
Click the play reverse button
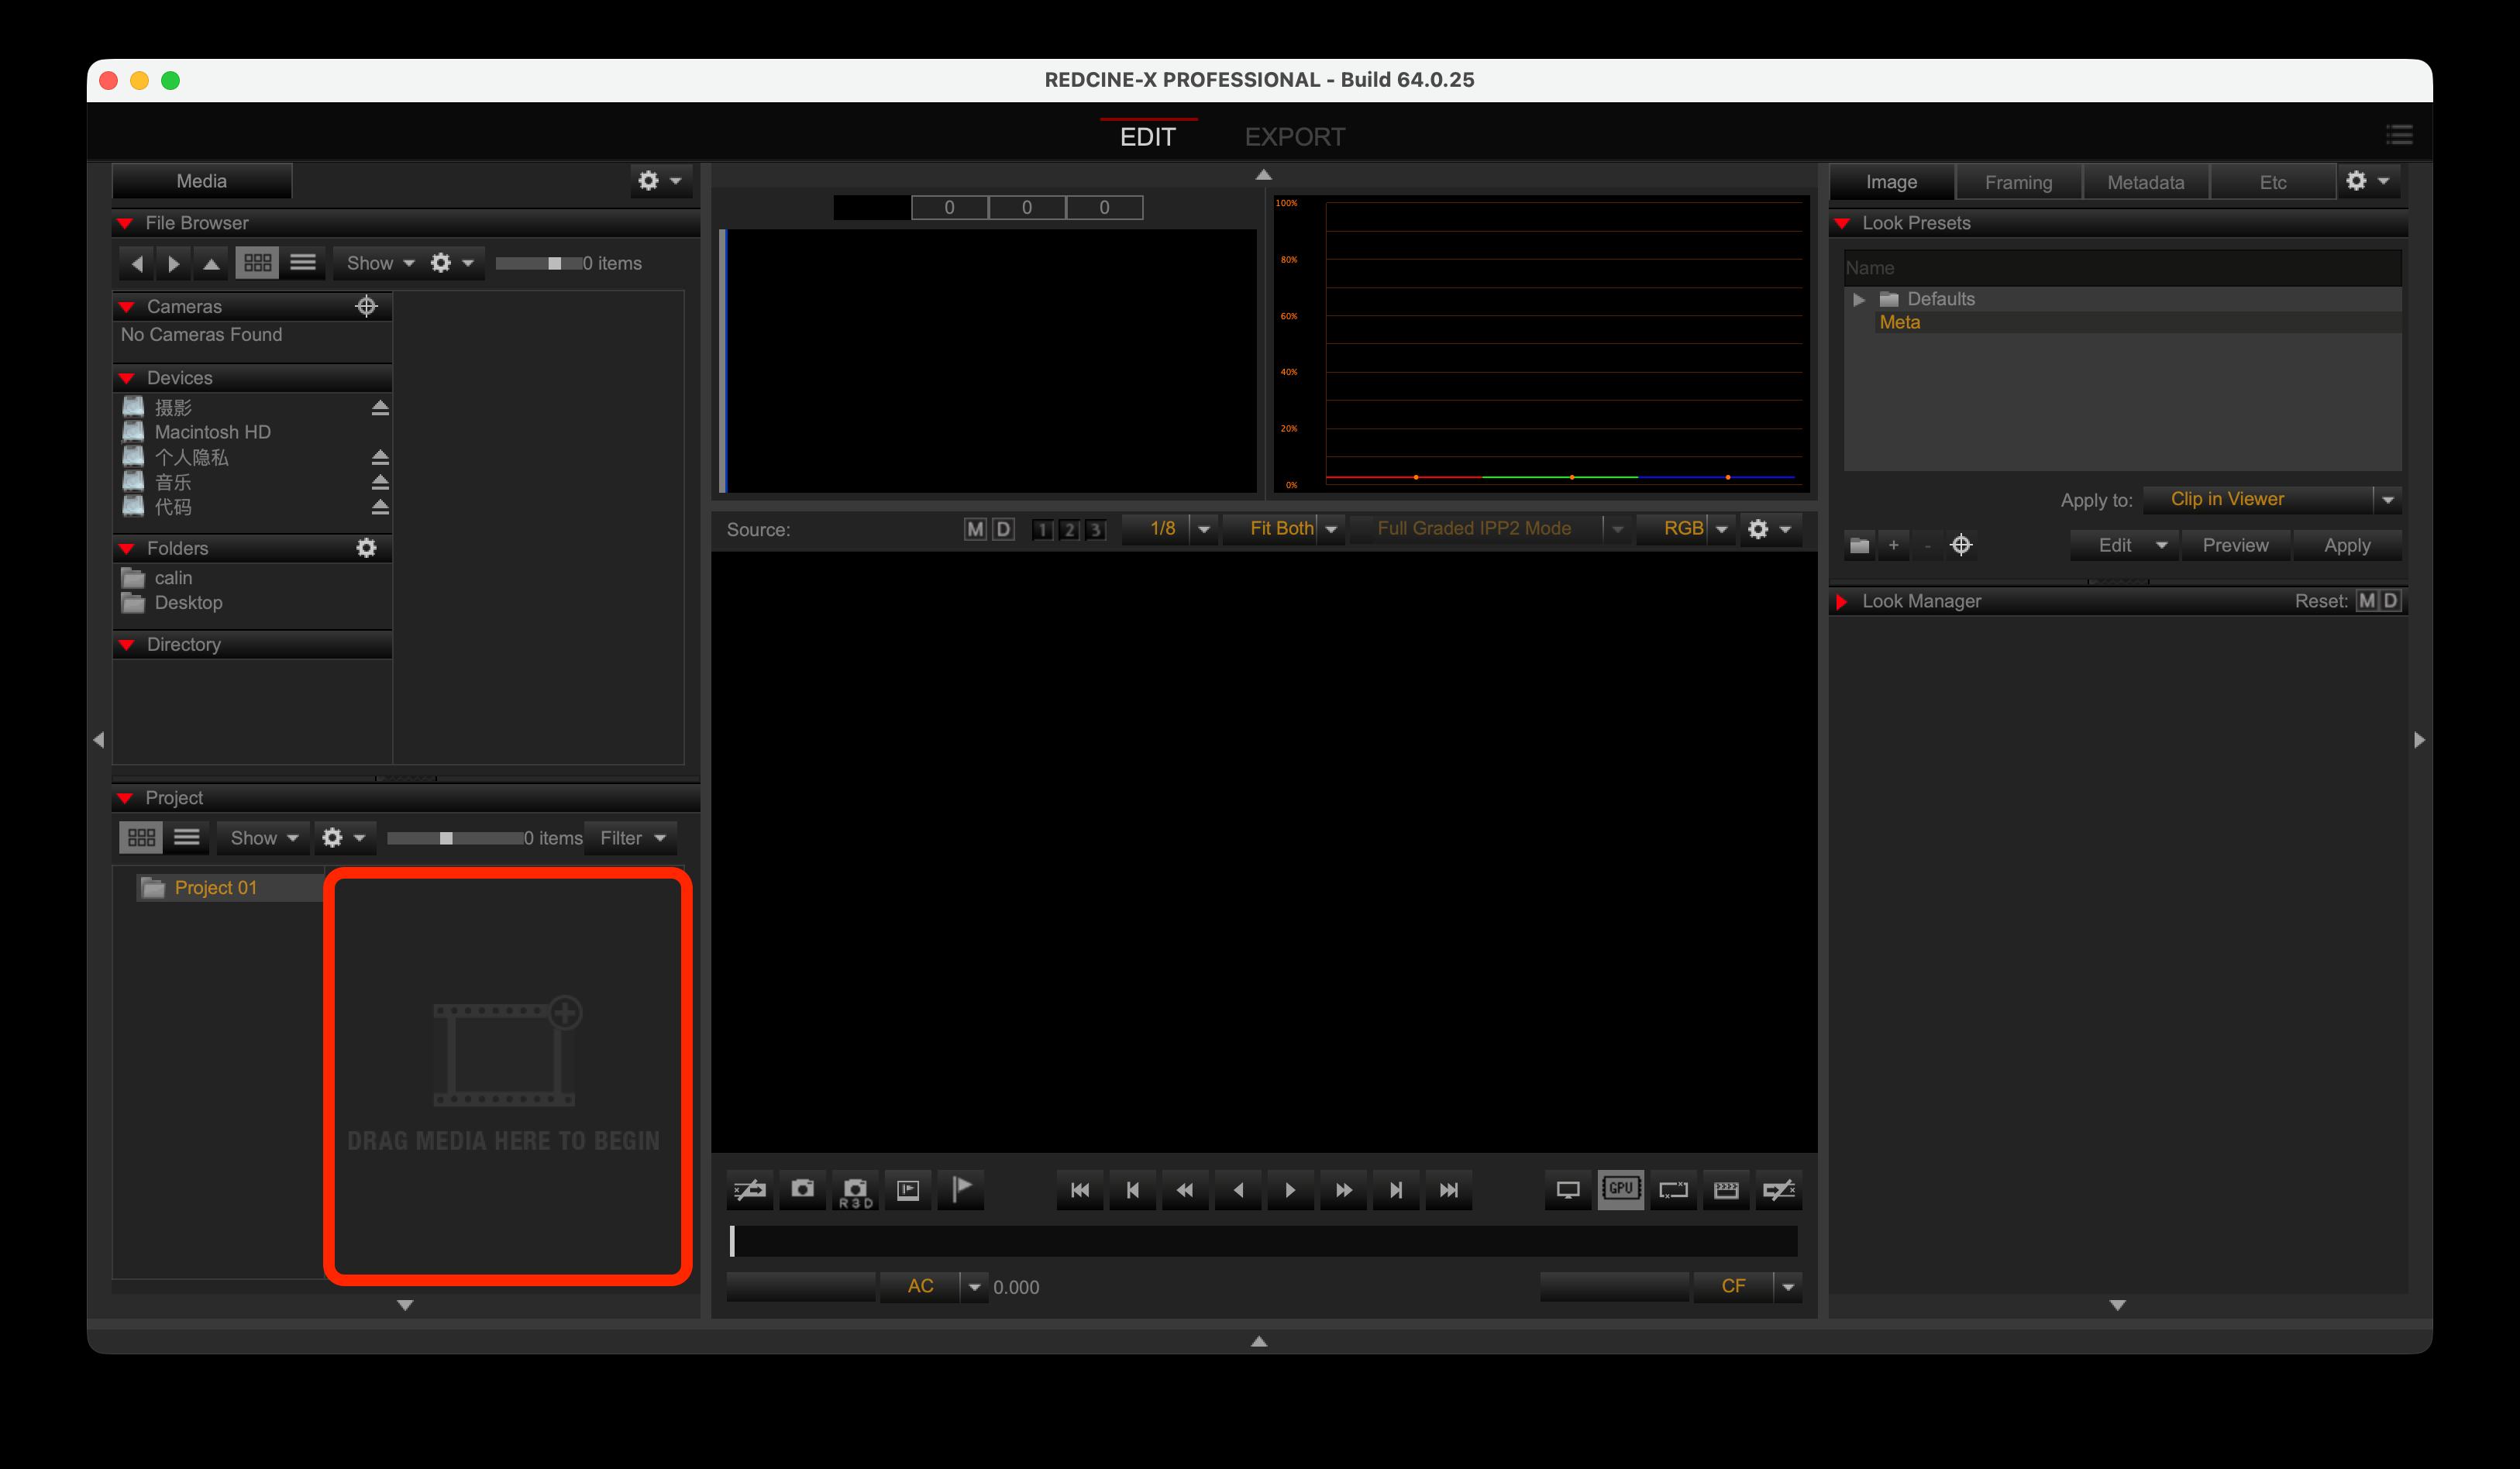click(1238, 1189)
